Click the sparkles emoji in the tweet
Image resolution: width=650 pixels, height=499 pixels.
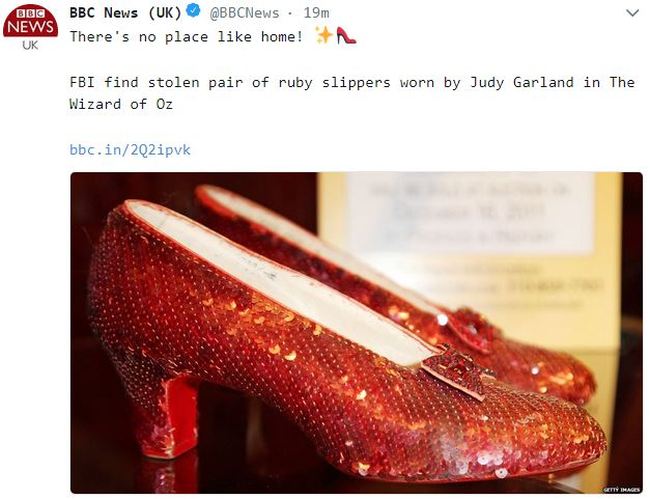pos(324,35)
